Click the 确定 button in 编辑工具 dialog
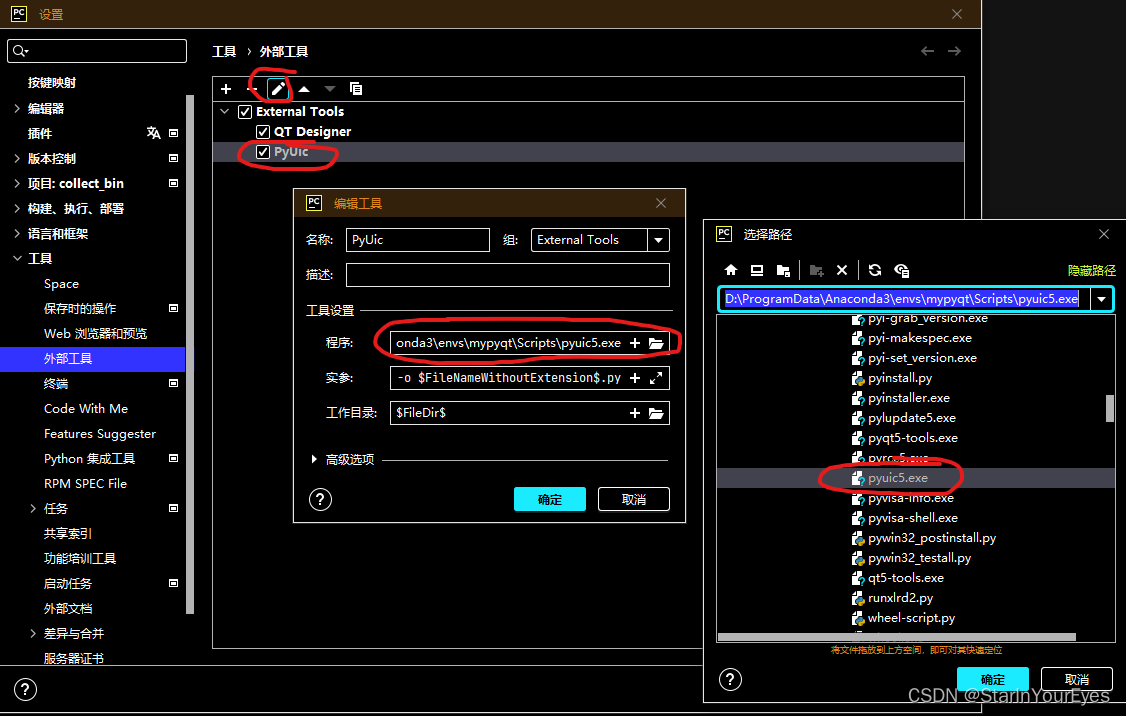Screen dimensions: 1126x716 (x=549, y=499)
